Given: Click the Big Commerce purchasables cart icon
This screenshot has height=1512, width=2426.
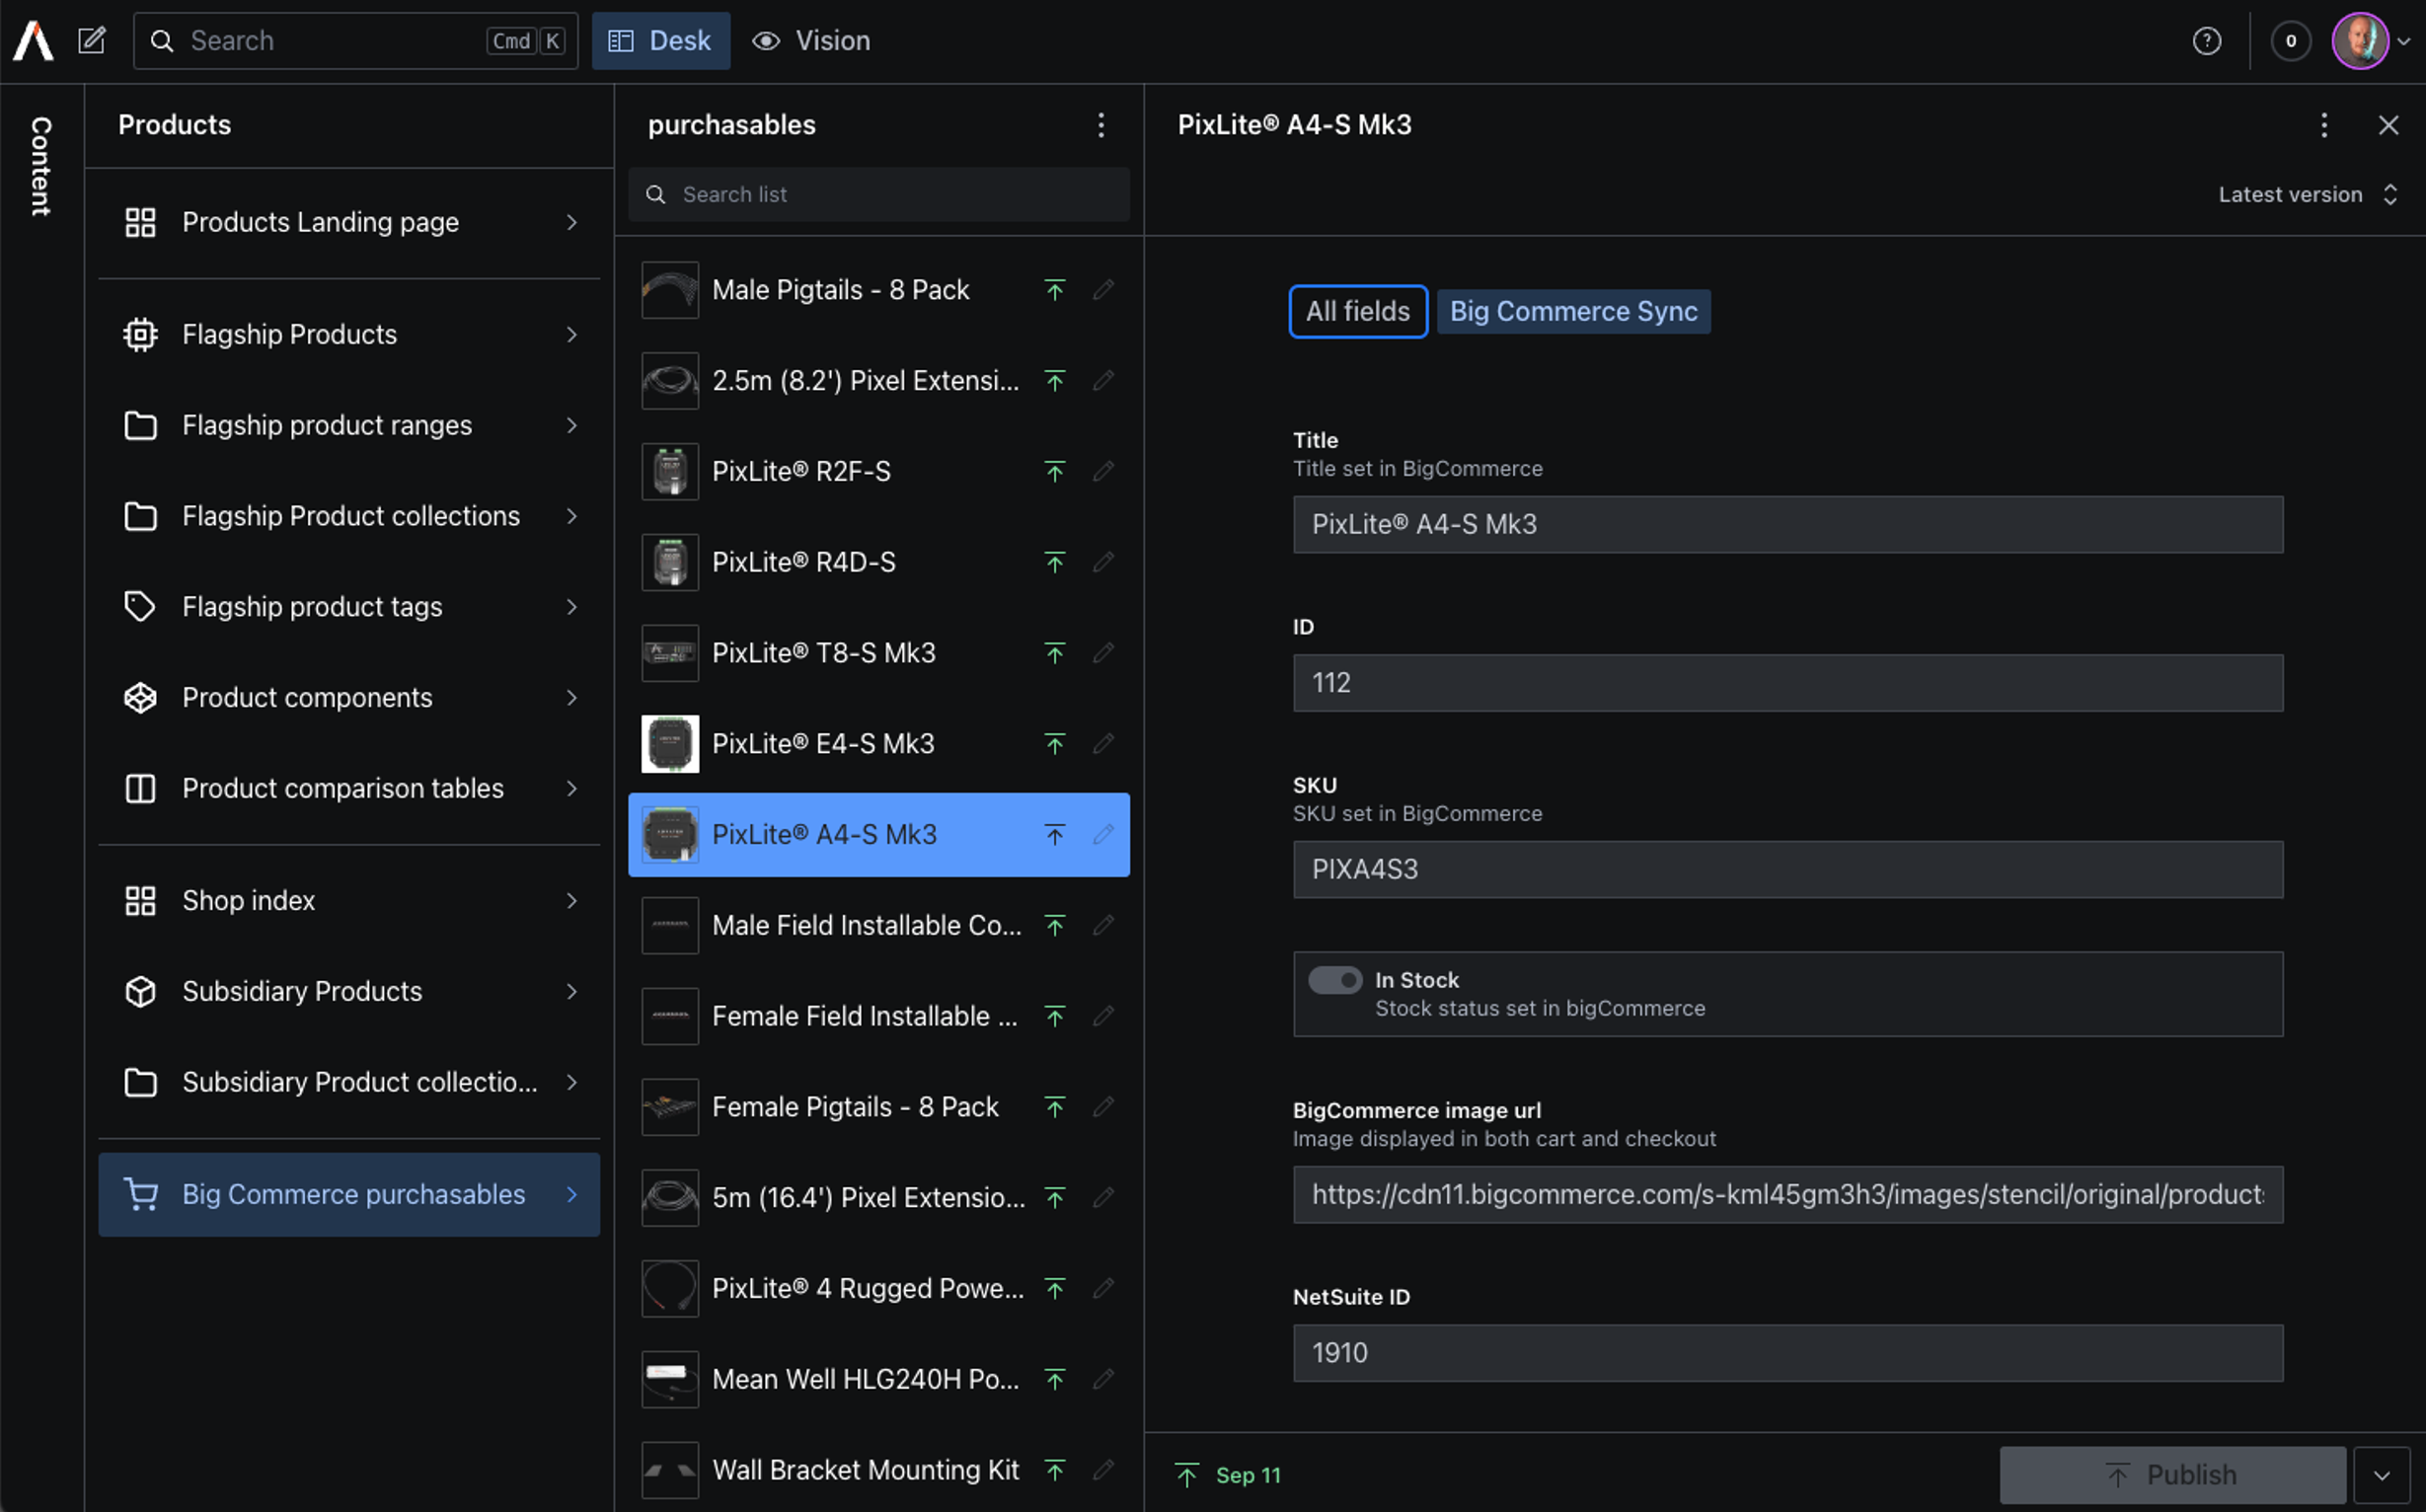Looking at the screenshot, I should [141, 1194].
